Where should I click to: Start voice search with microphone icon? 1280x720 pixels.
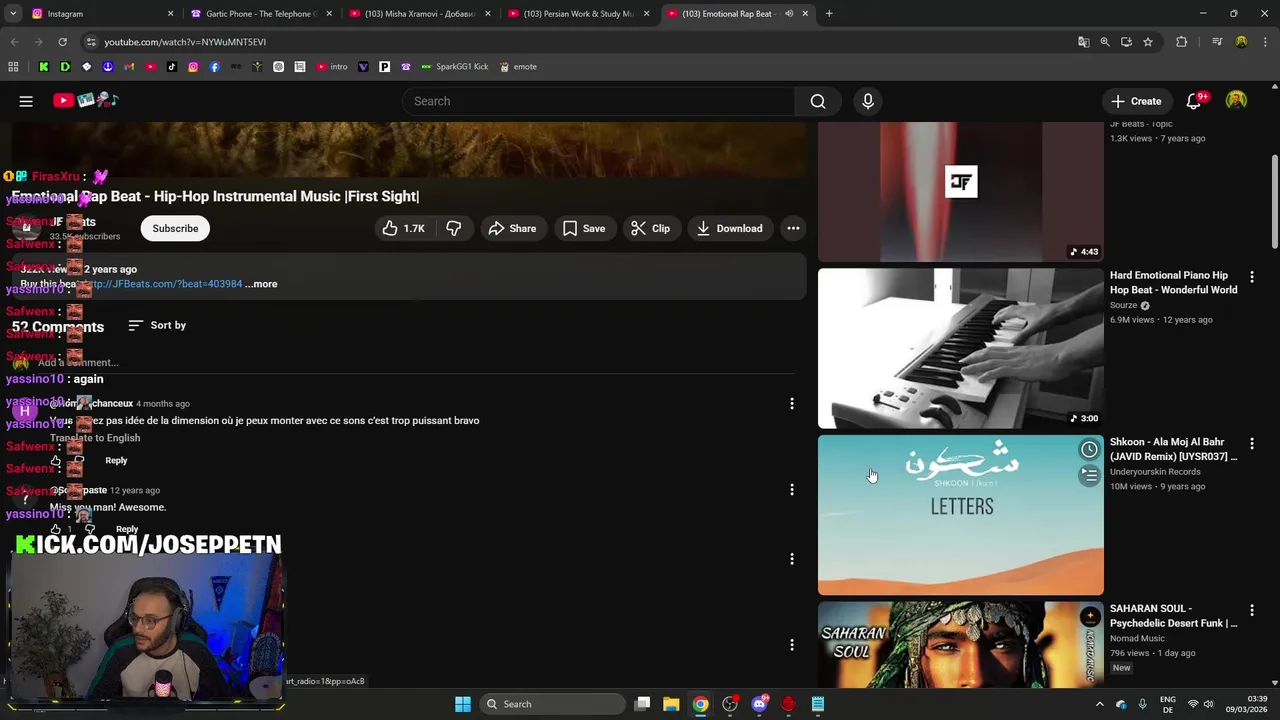(x=868, y=101)
